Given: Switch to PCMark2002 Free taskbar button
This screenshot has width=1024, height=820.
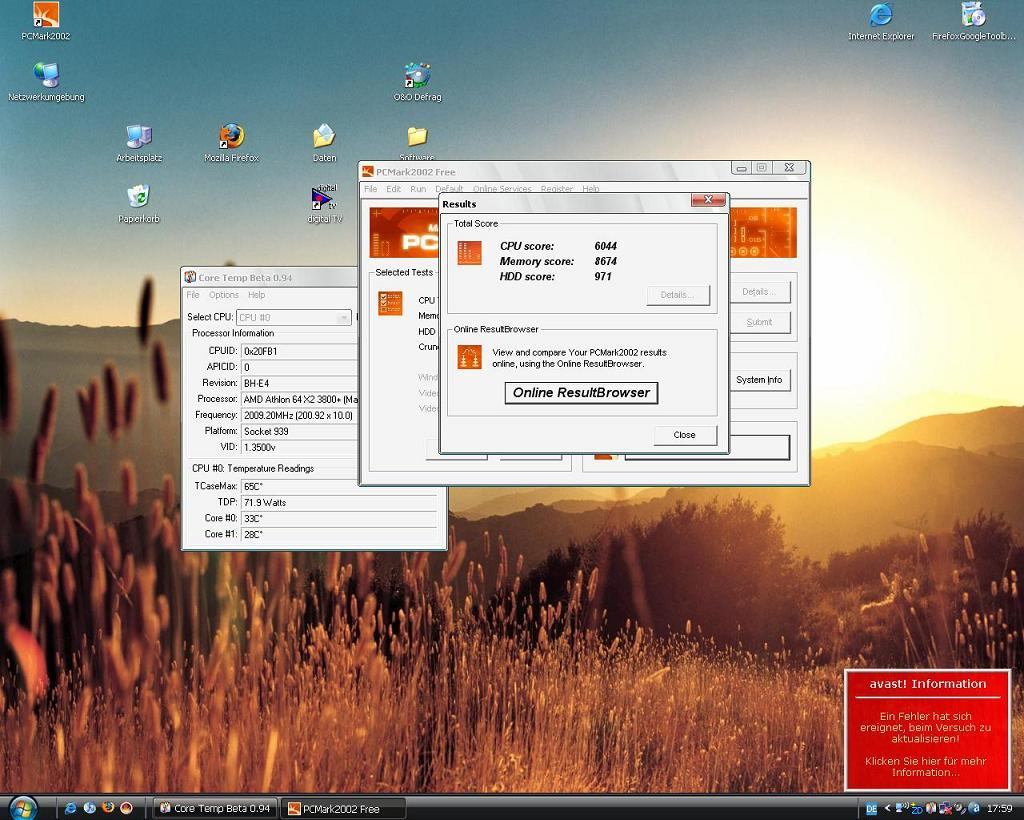Looking at the screenshot, I should [x=344, y=808].
